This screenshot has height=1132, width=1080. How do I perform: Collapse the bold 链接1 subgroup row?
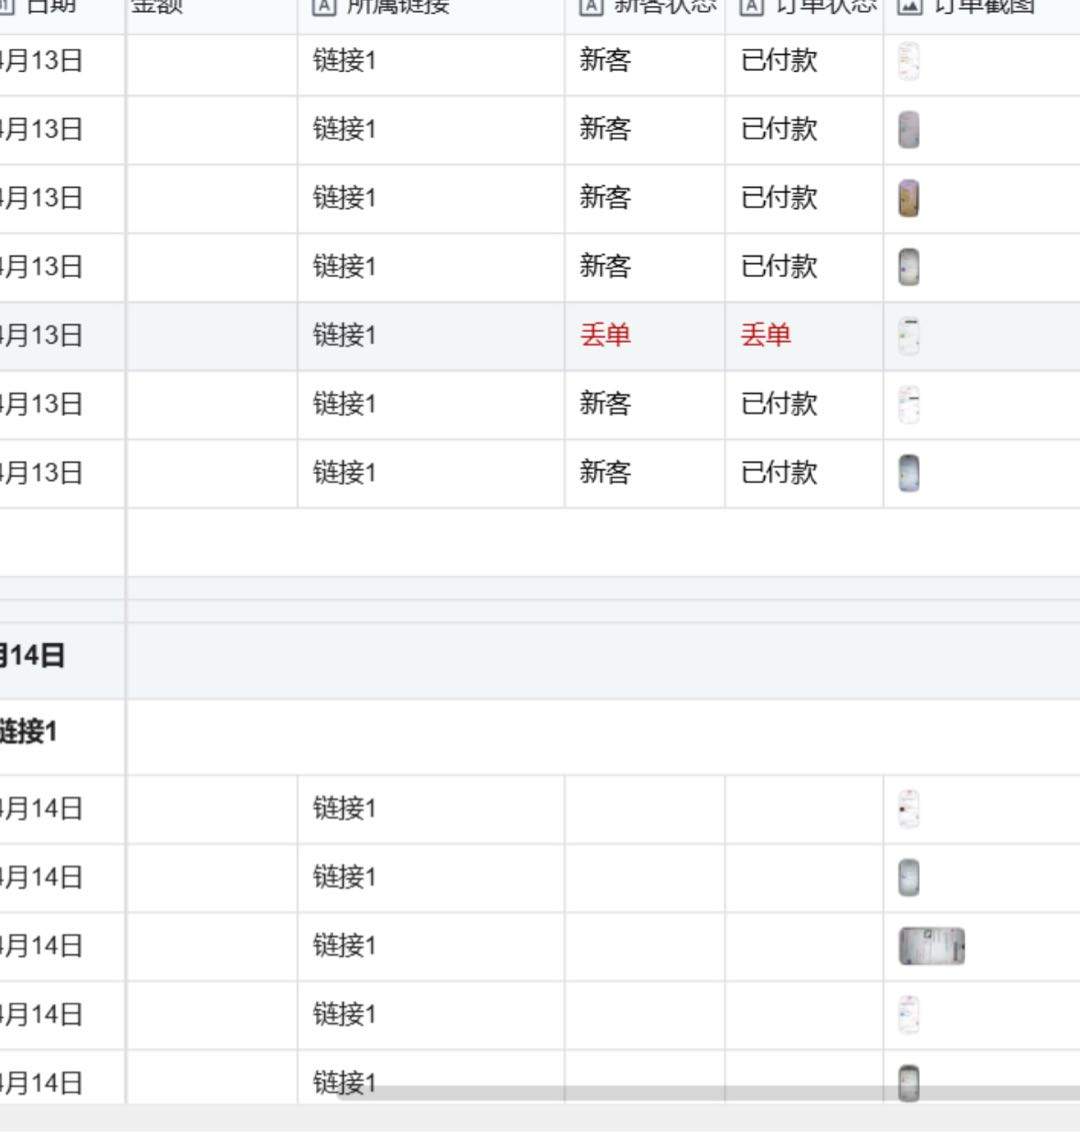pos(29,732)
